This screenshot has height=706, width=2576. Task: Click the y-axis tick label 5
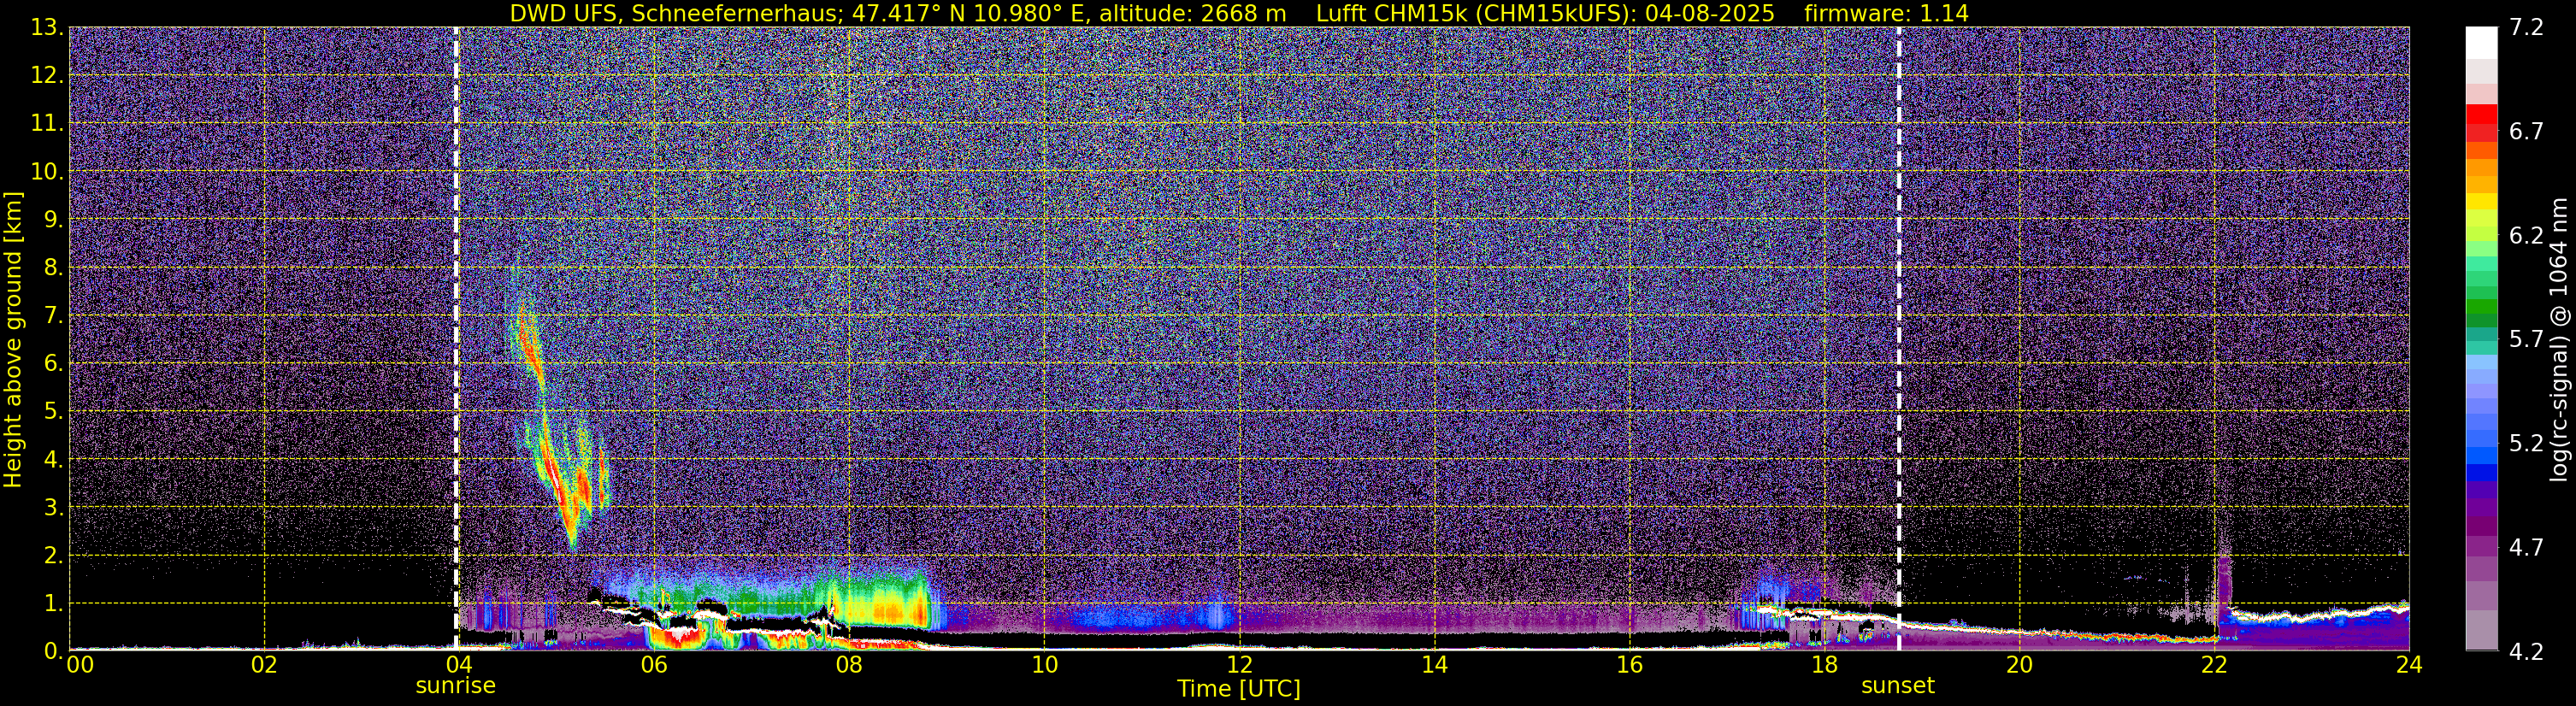pos(52,412)
